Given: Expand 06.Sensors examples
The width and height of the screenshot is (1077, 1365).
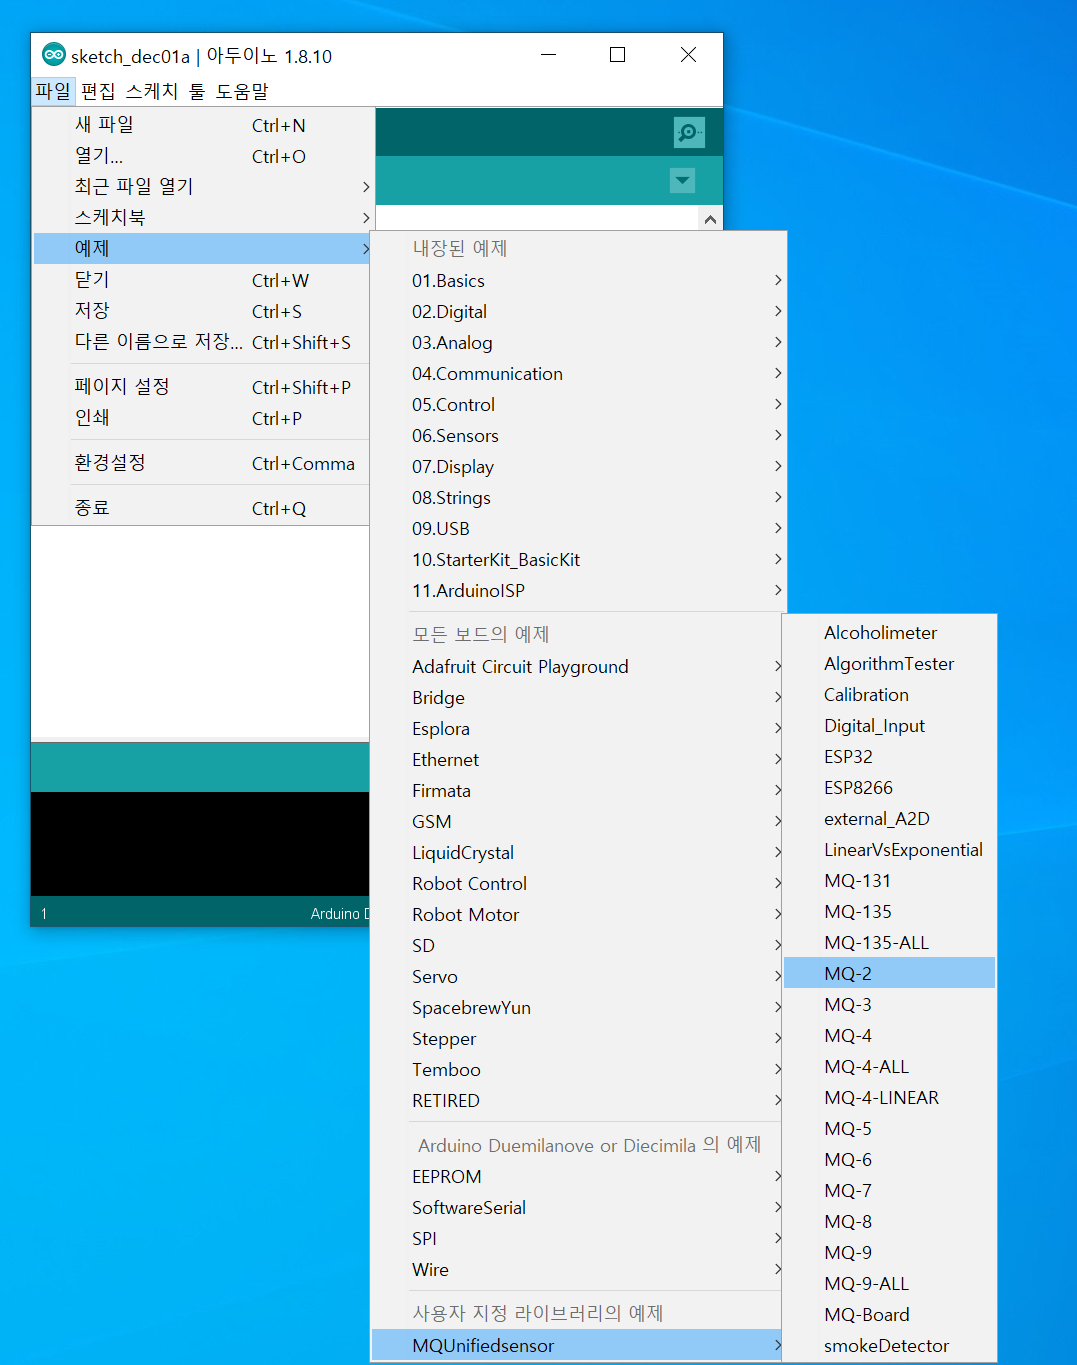Looking at the screenshot, I should click(x=578, y=436).
